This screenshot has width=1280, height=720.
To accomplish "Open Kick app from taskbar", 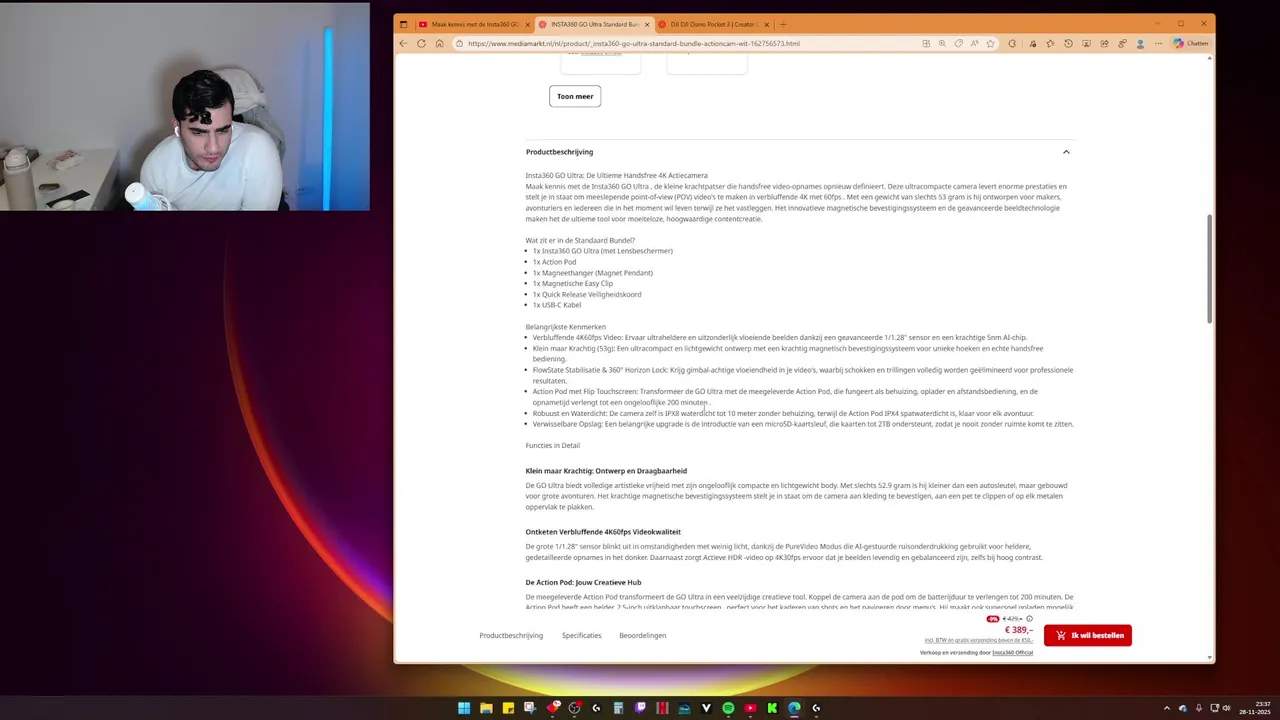I will click(772, 708).
